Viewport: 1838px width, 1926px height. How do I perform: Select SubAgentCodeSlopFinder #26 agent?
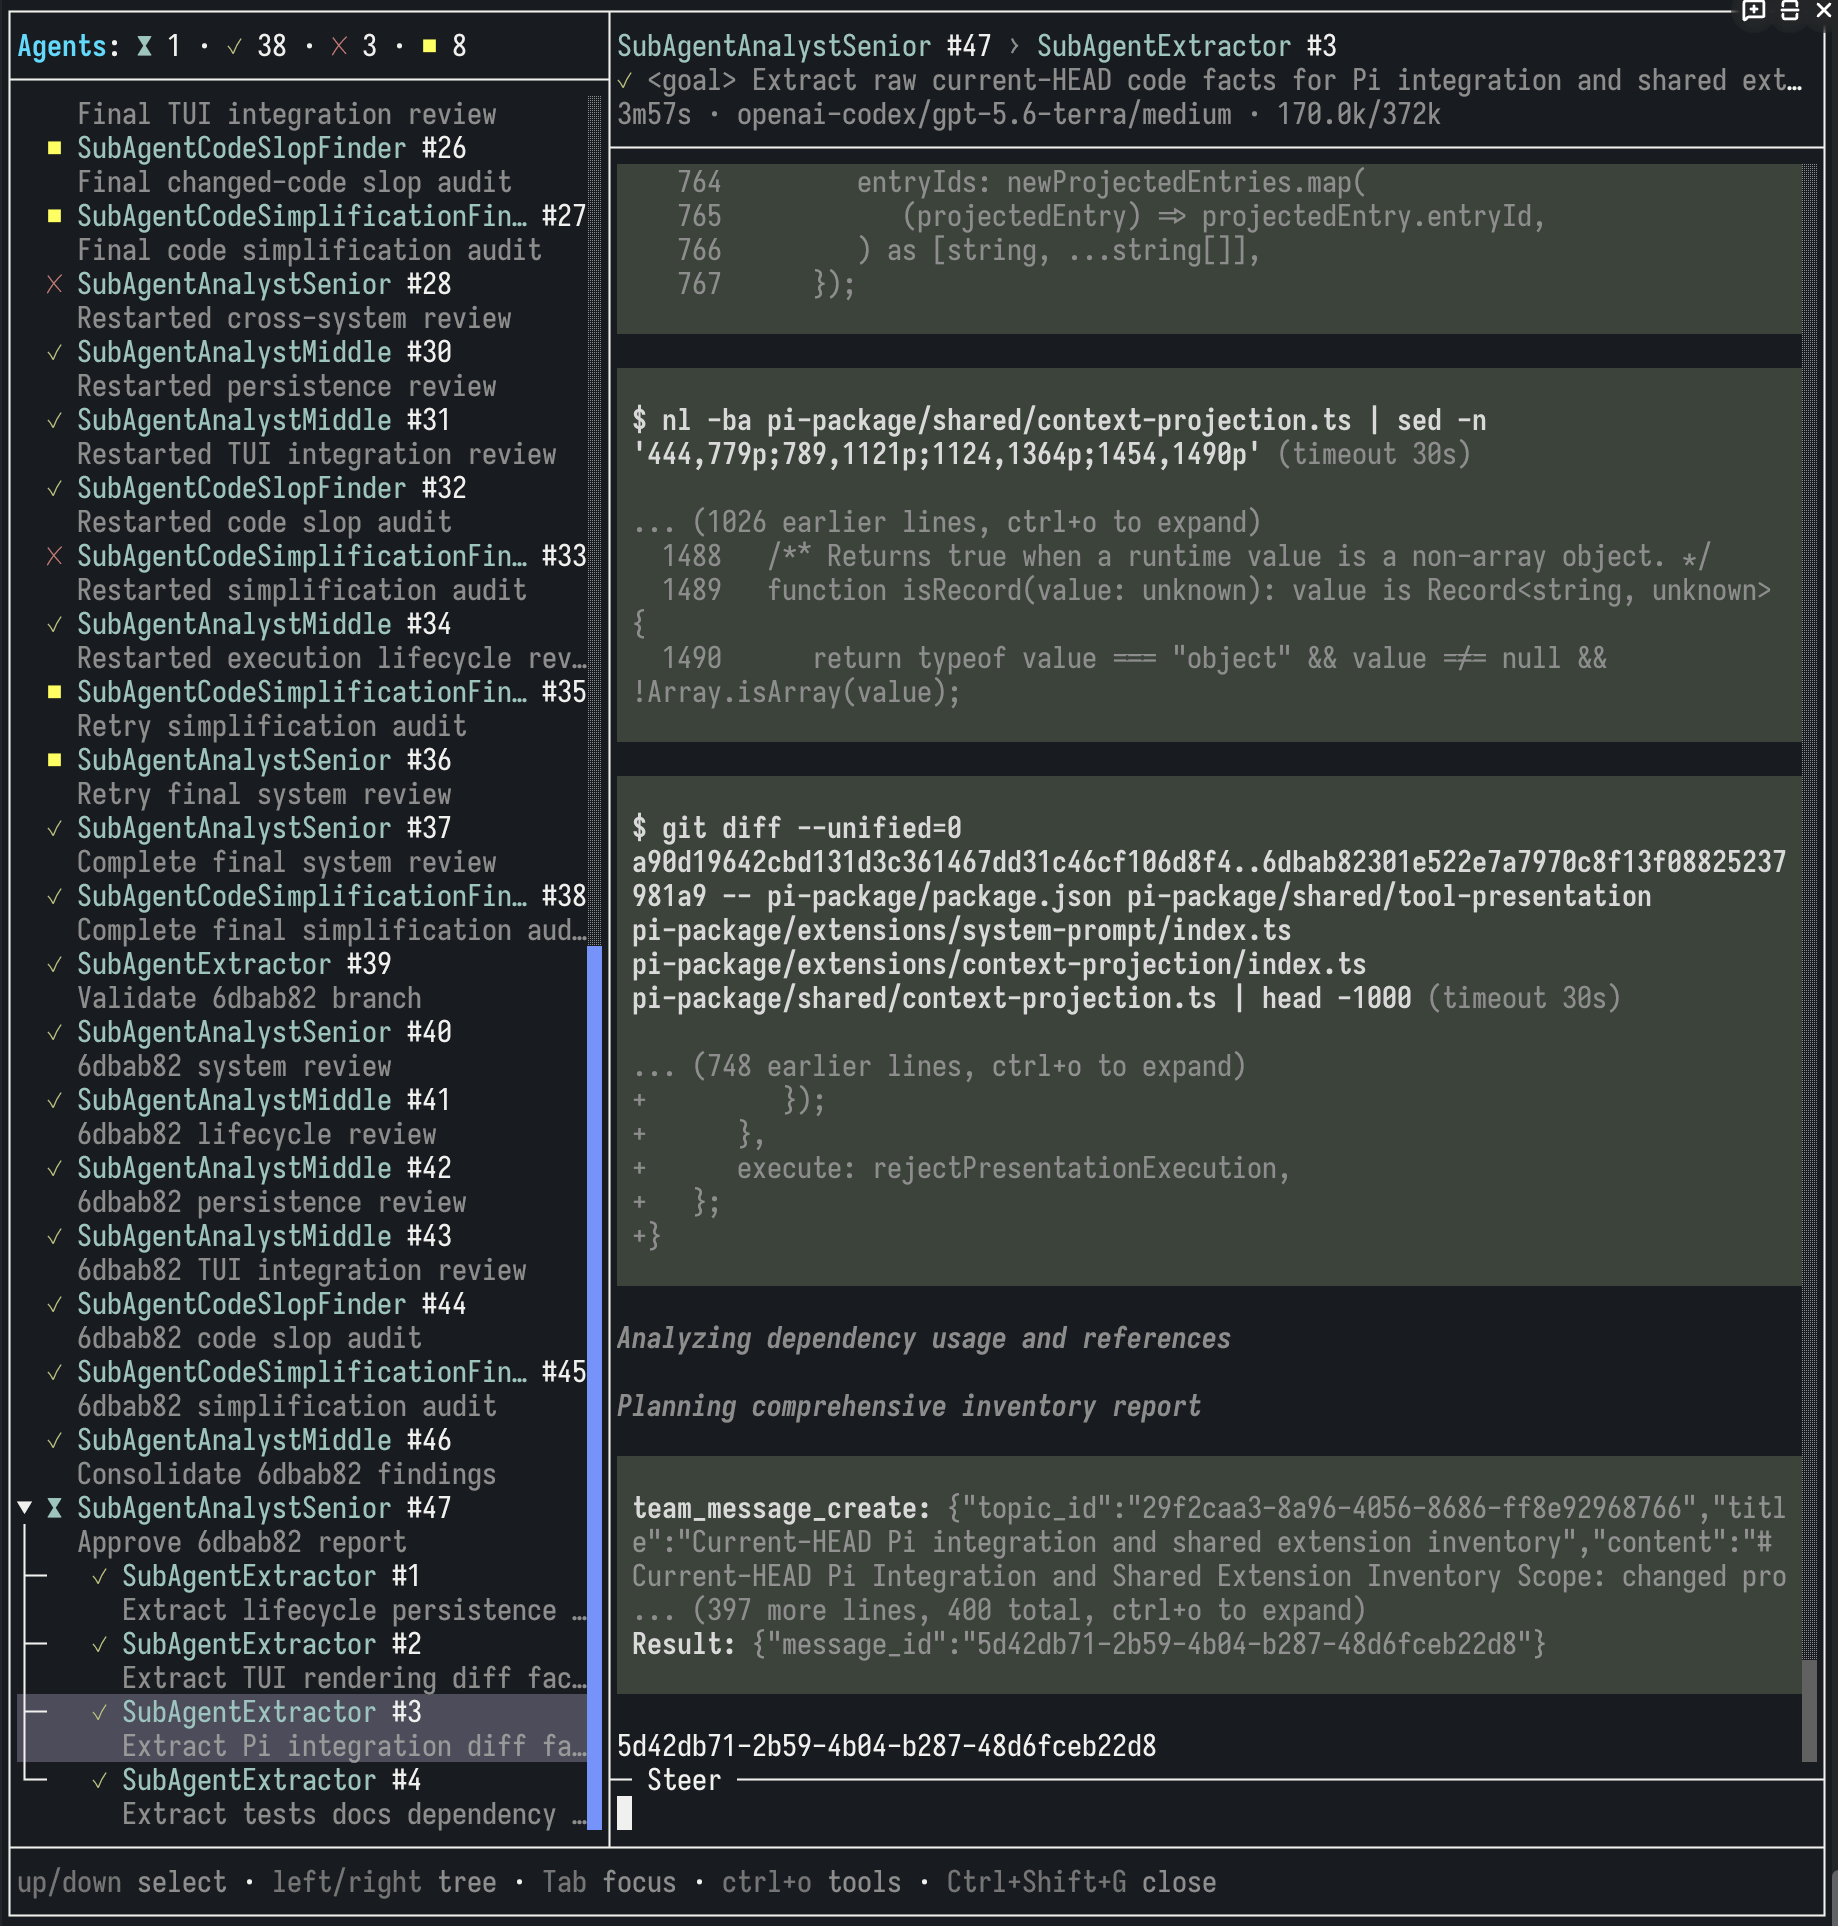click(x=271, y=148)
